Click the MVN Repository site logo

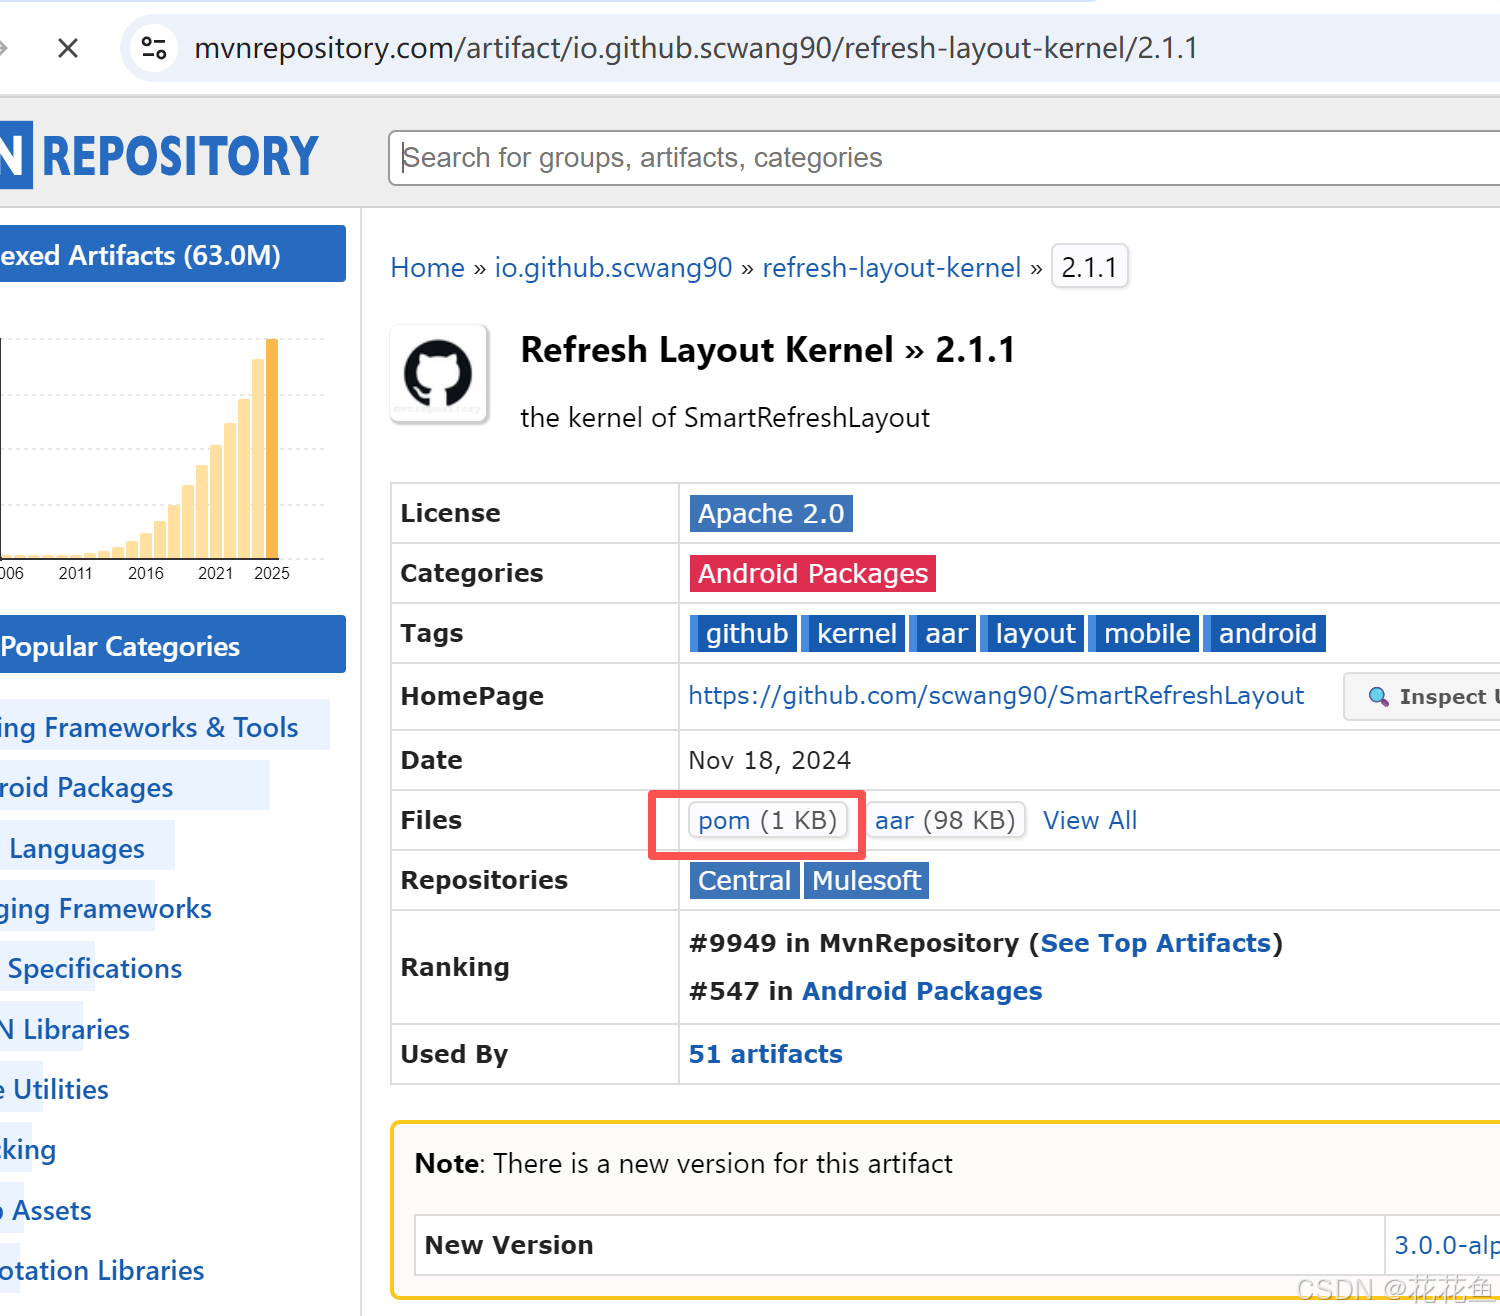click(x=160, y=155)
